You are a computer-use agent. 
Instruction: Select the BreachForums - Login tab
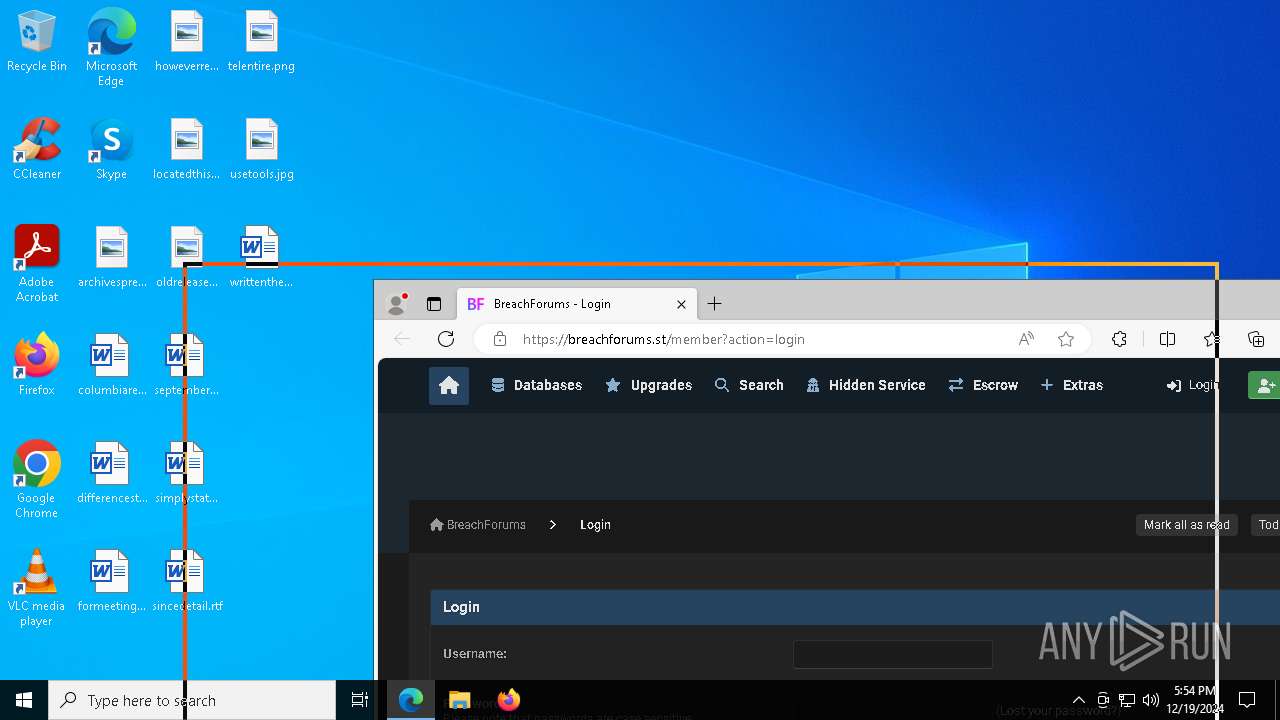click(578, 304)
